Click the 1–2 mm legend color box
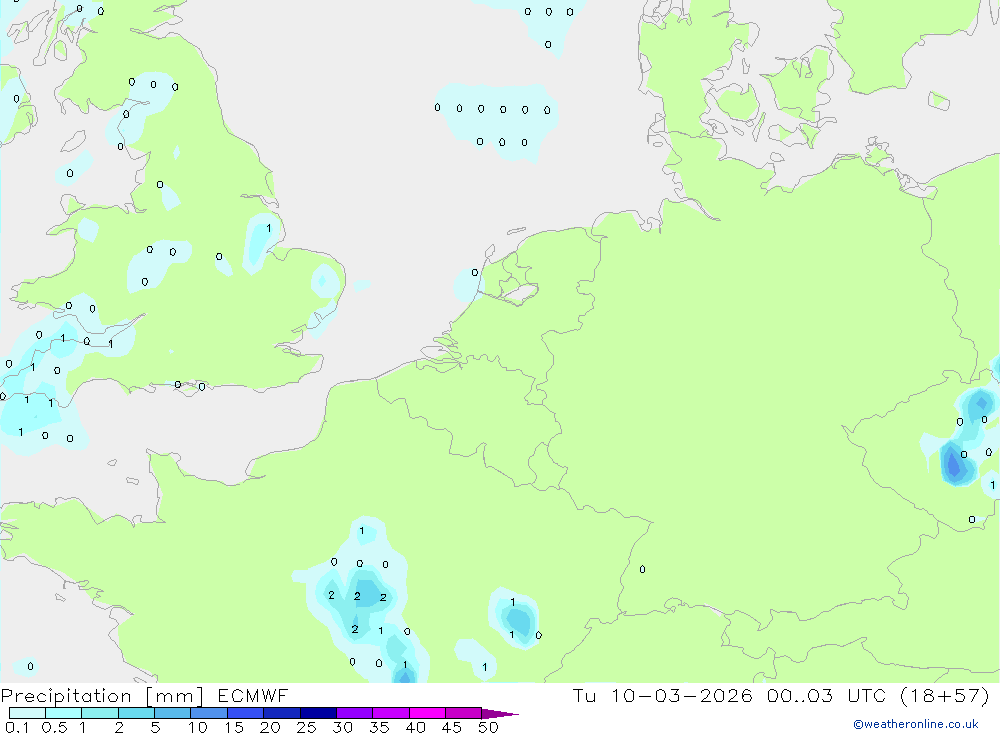This screenshot has width=1000, height=733. [100, 713]
